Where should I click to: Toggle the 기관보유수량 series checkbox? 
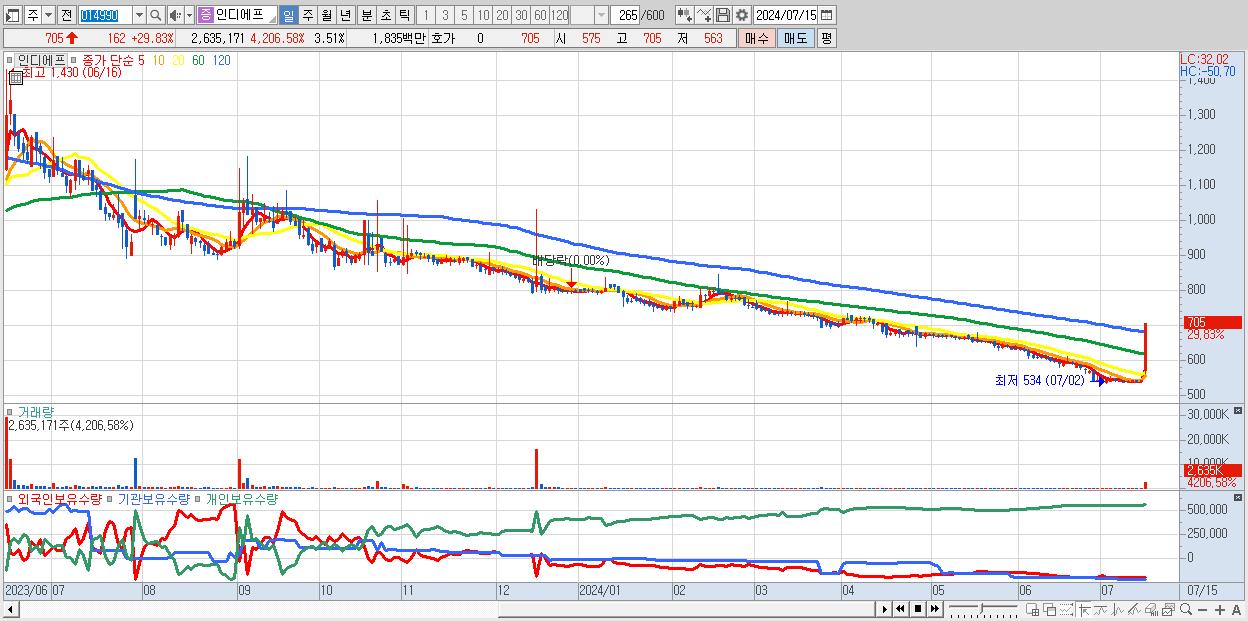pyautogui.click(x=111, y=498)
